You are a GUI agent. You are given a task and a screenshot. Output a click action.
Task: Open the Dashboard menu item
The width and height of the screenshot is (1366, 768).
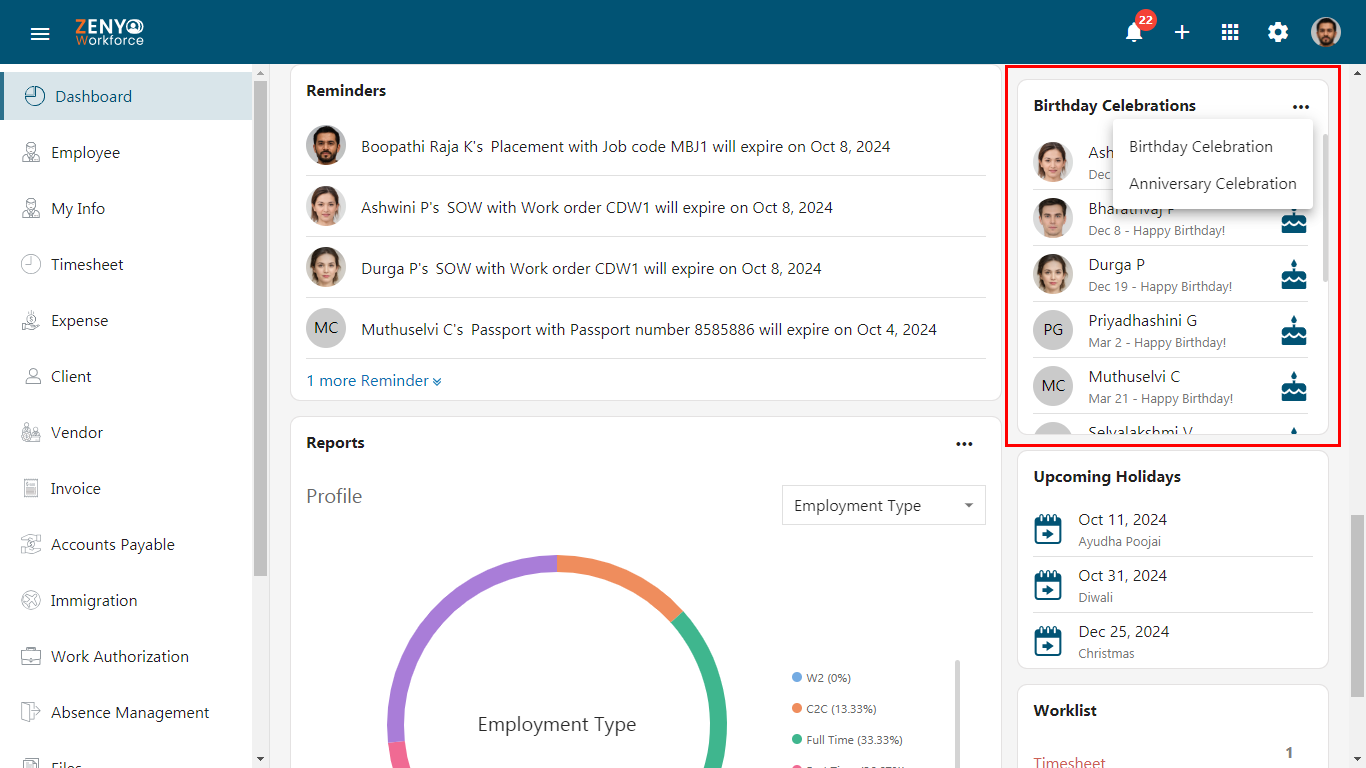(x=126, y=96)
